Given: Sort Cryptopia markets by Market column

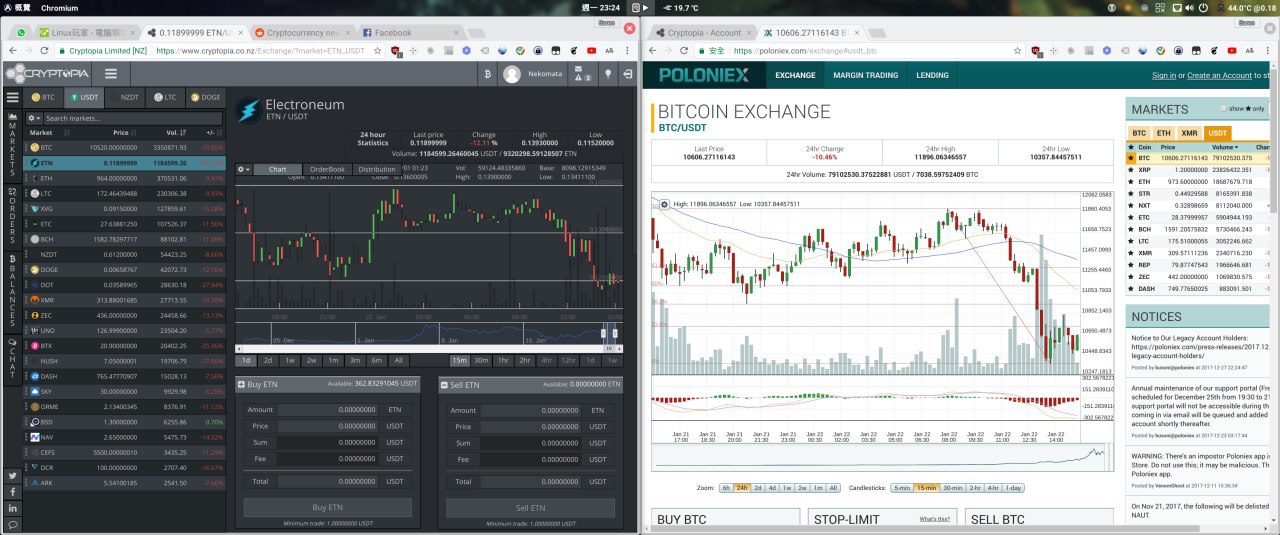Looking at the screenshot, I should [41, 132].
